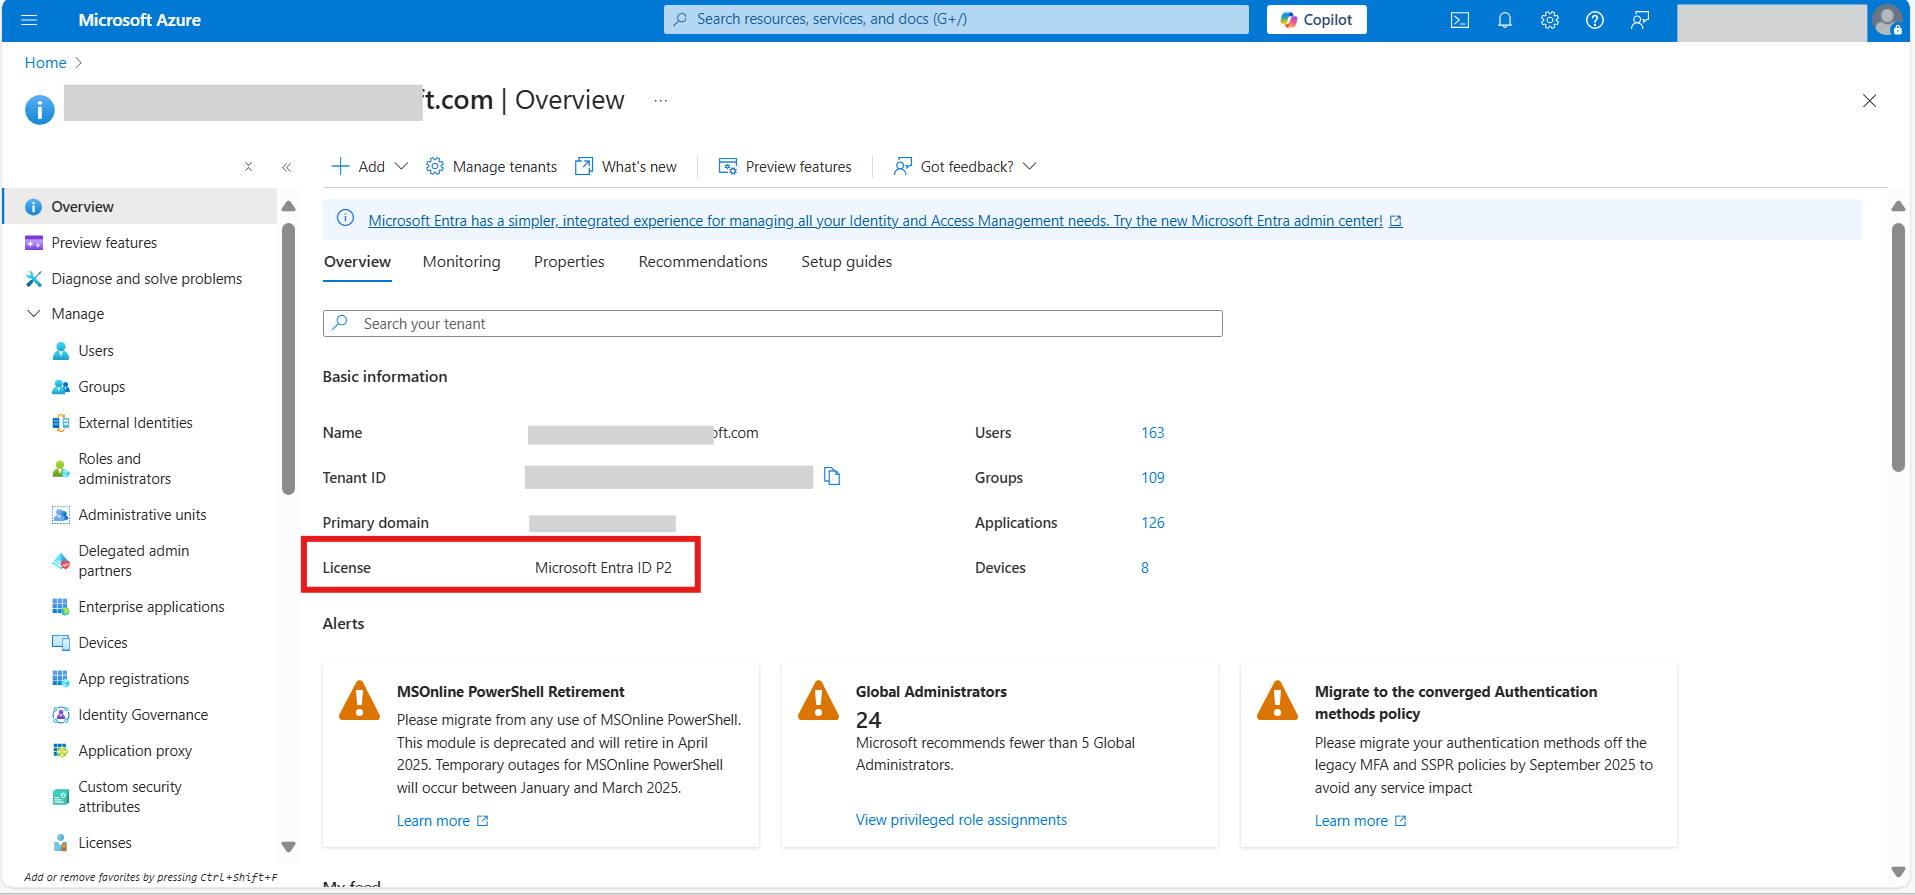
Task: Switch to the Monitoring tab
Action: pyautogui.click(x=461, y=262)
